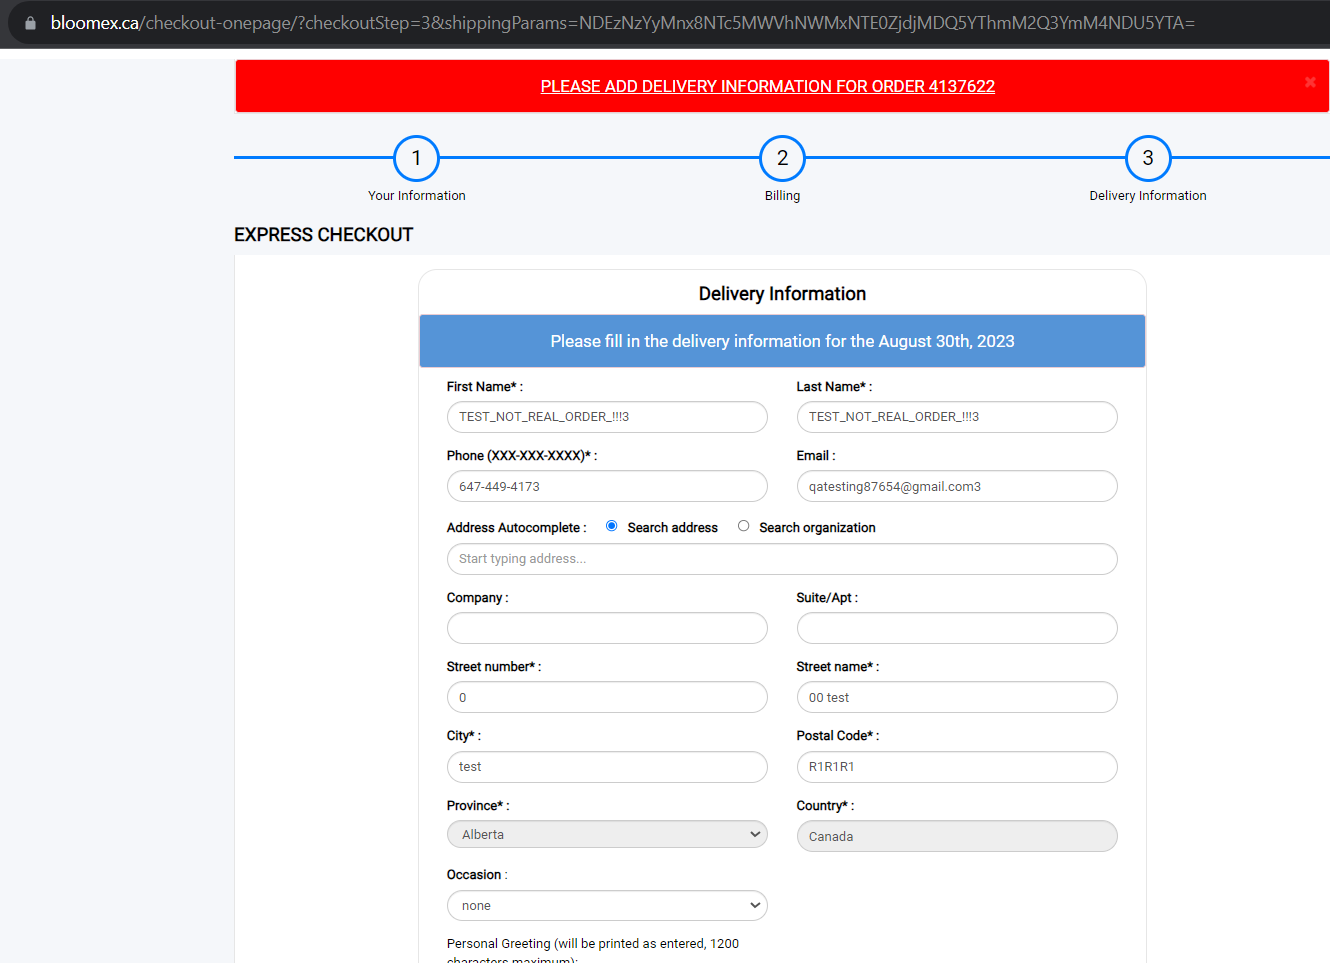Go to step 3 Delivery Information

tap(1148, 158)
